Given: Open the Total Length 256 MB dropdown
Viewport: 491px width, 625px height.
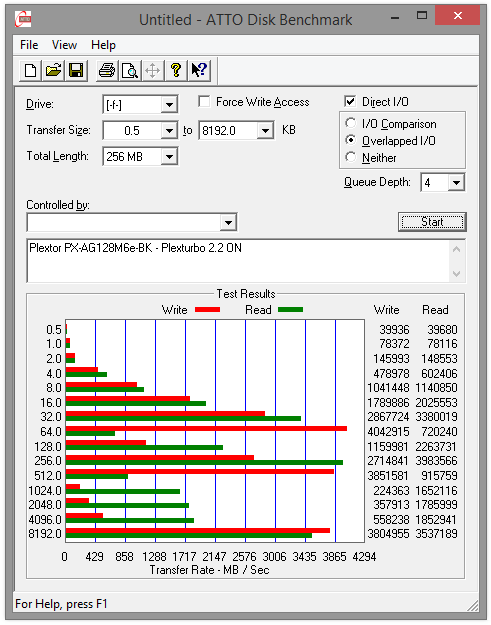Looking at the screenshot, I should (169, 157).
